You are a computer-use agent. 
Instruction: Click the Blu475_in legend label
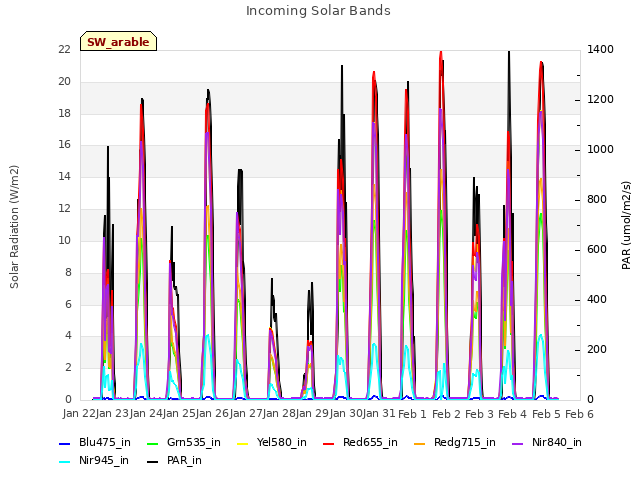tap(105, 442)
